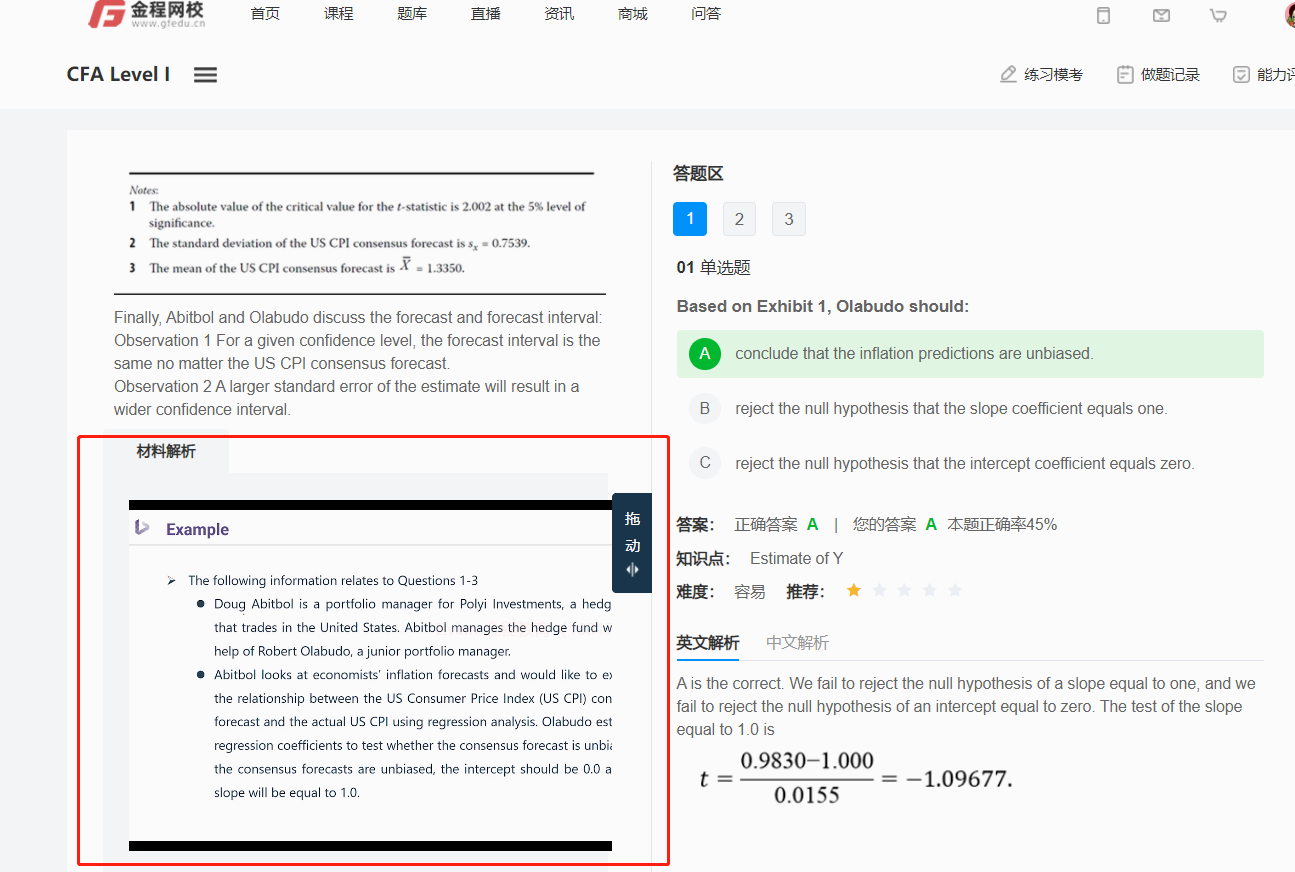Screen dimensions: 1295x872
Task: Jump to question 1
Action: [x=690, y=219]
